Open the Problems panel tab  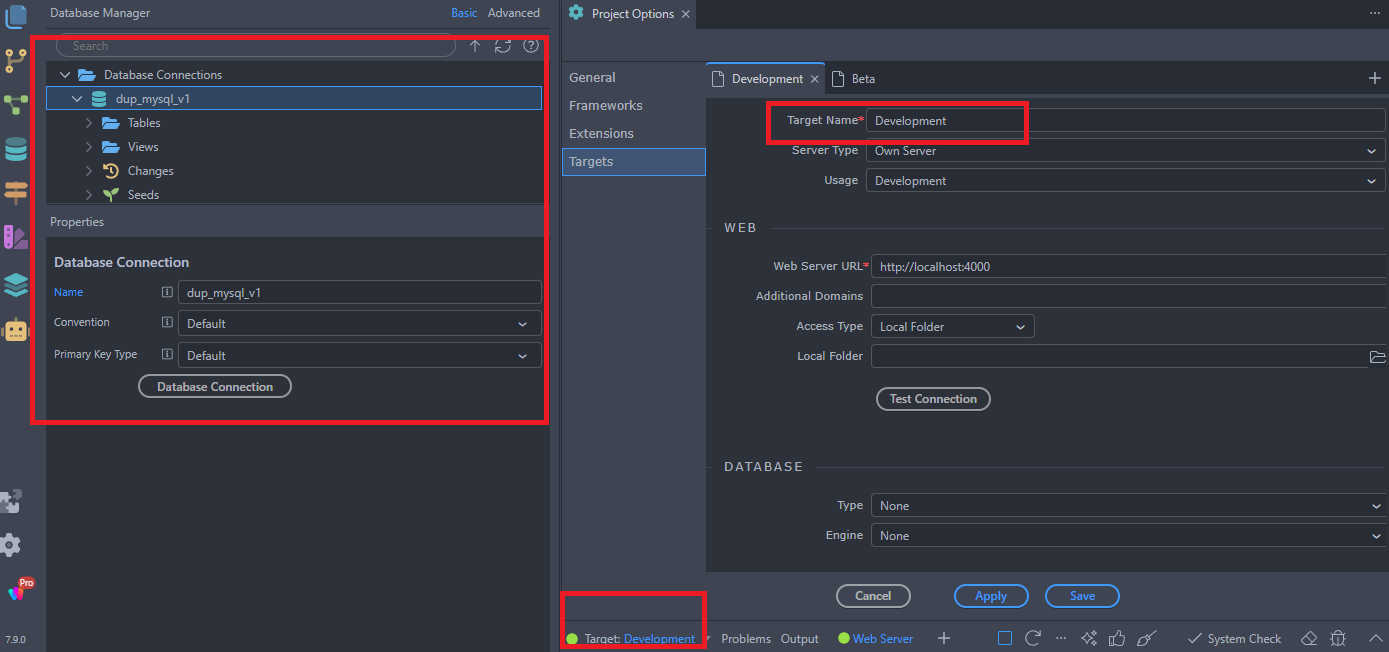click(746, 639)
